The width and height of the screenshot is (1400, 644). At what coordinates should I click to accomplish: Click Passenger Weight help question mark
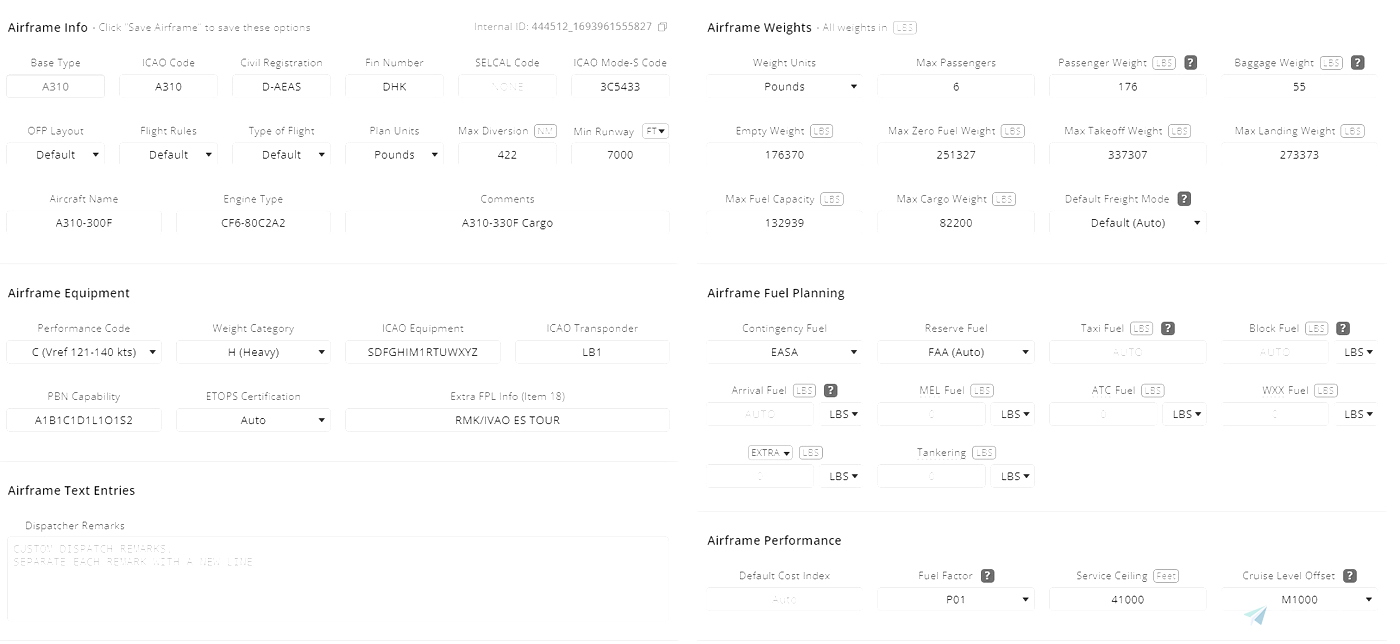click(1190, 63)
